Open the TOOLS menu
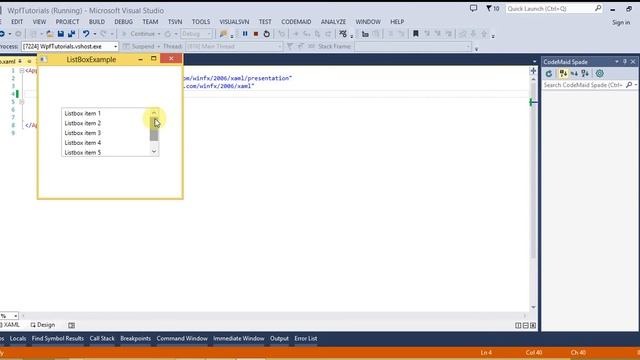The image size is (640, 360). [x=201, y=22]
